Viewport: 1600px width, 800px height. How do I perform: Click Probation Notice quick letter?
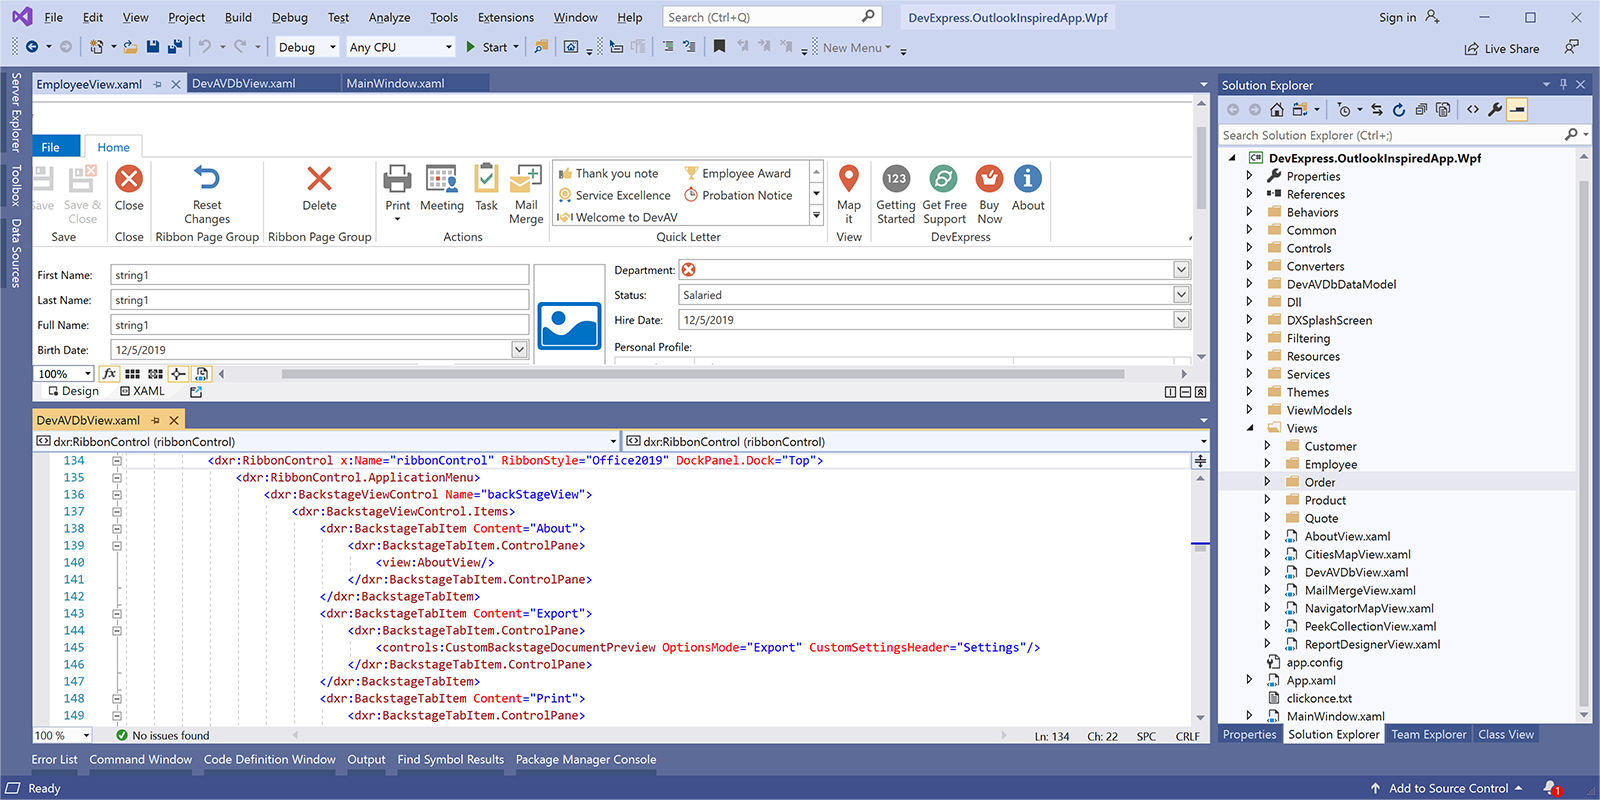click(738, 195)
